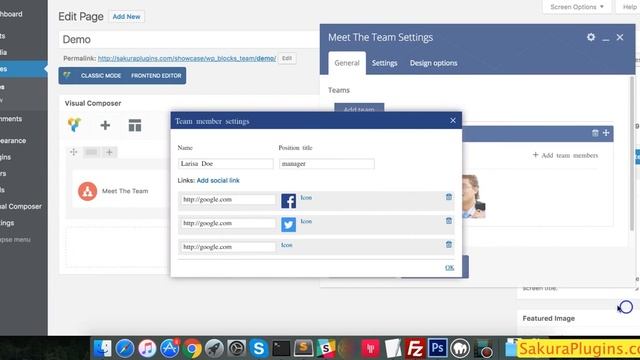Delete the Facebook social link row

[449, 197]
